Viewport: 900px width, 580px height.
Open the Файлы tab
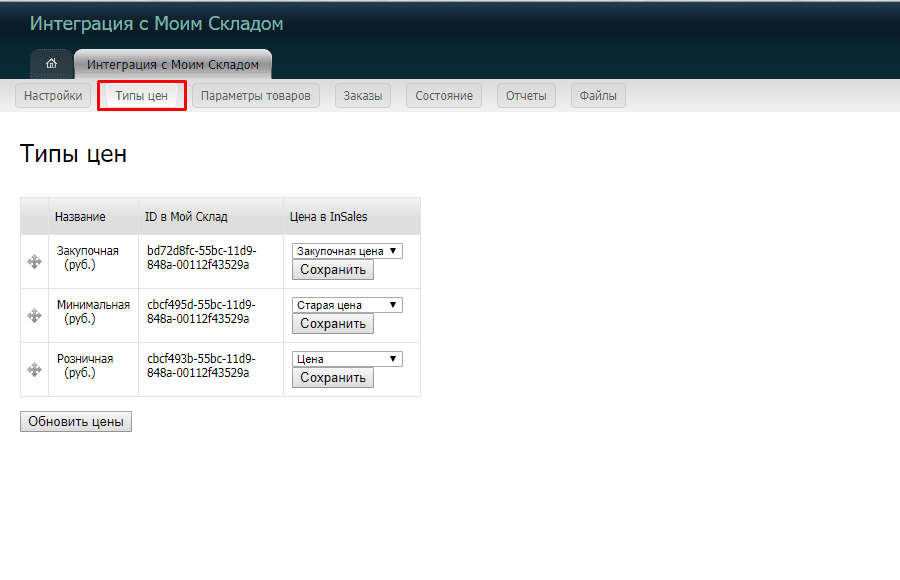[597, 95]
